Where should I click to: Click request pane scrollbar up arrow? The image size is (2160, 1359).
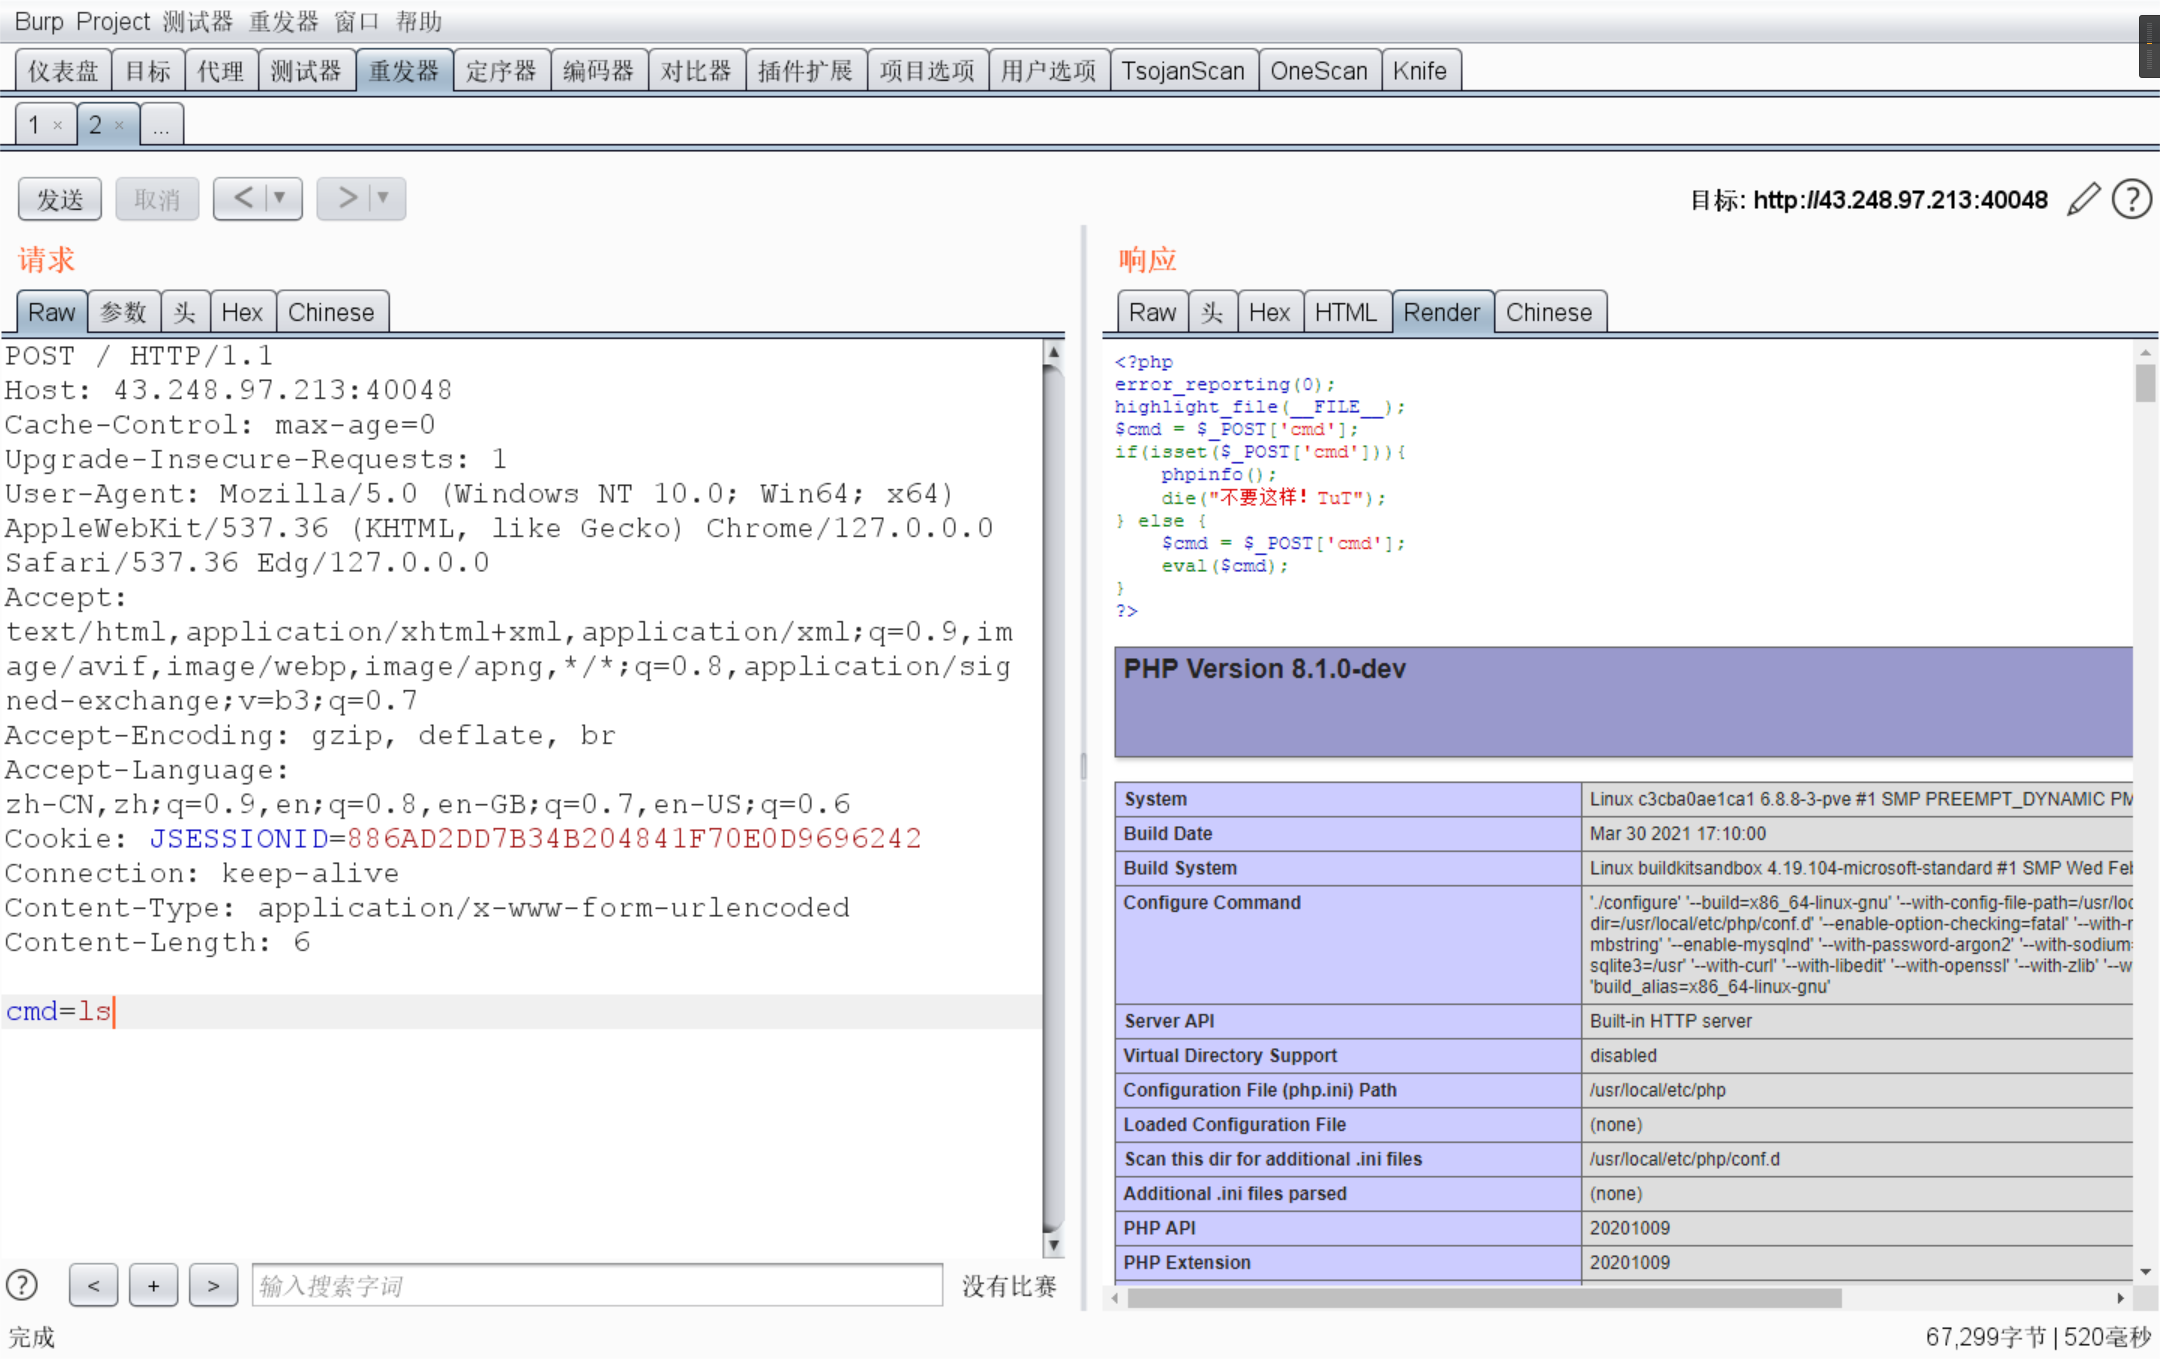tap(1053, 352)
